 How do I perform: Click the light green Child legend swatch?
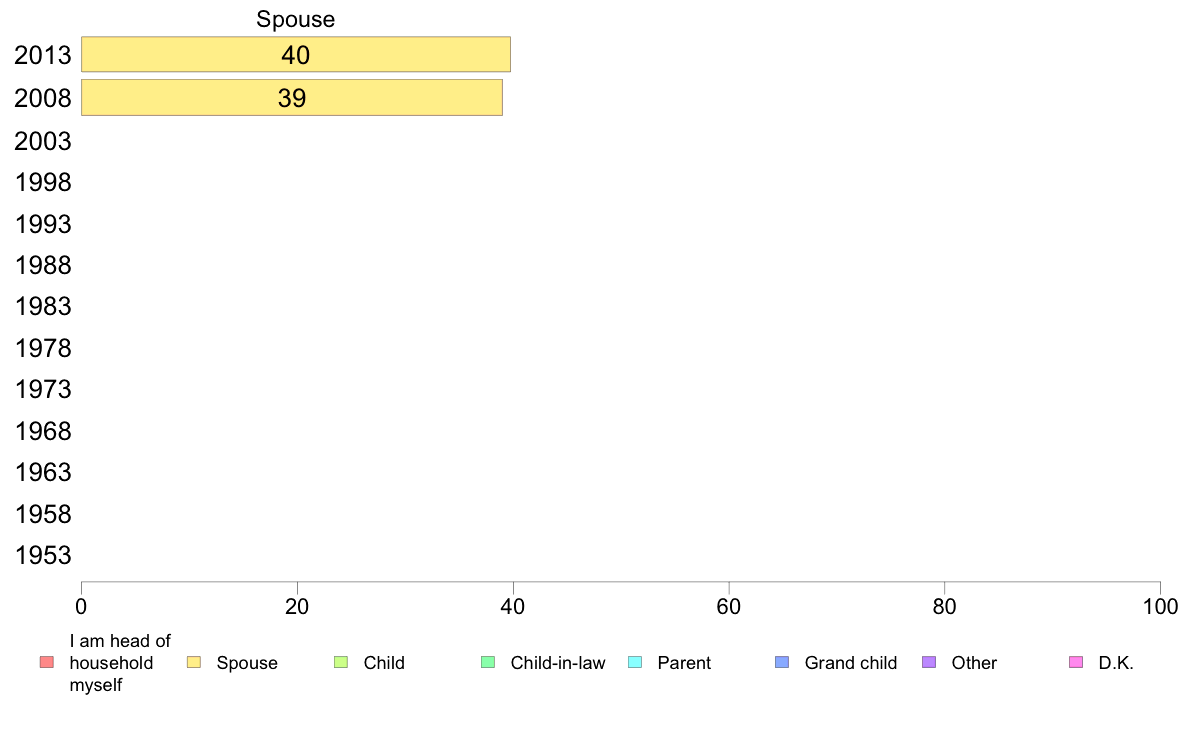coord(341,662)
